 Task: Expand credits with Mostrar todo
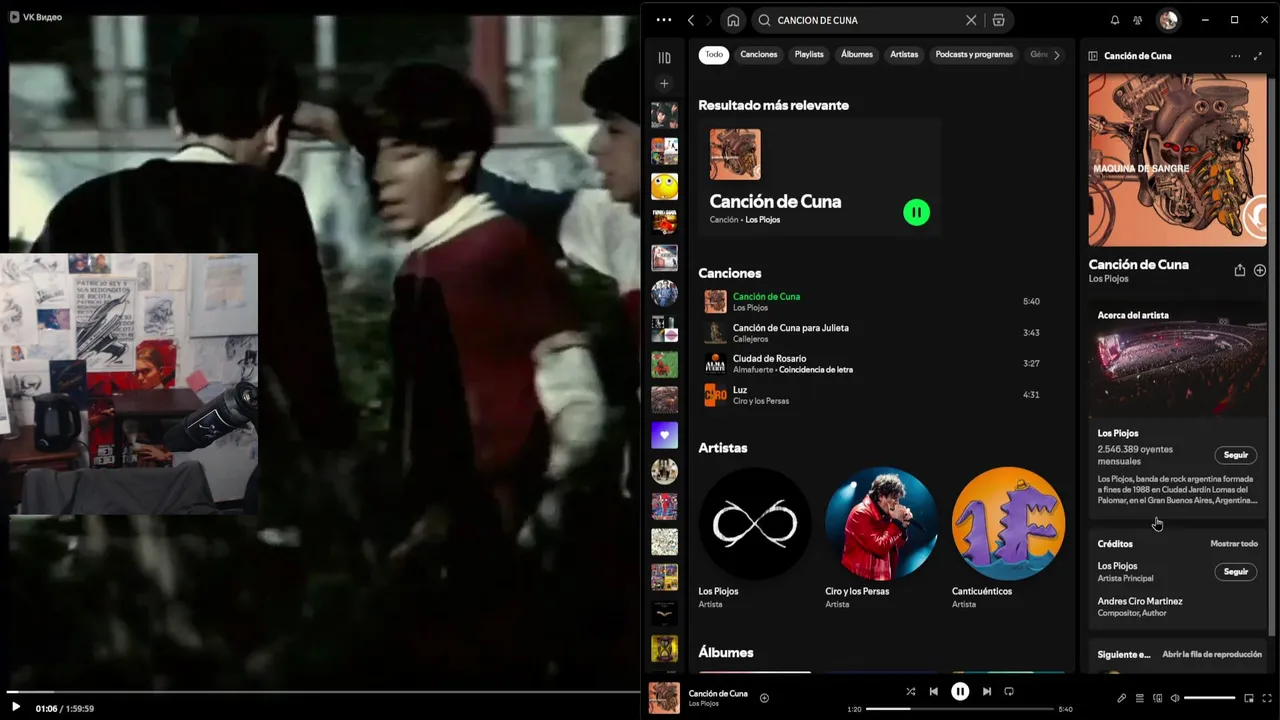1234,544
